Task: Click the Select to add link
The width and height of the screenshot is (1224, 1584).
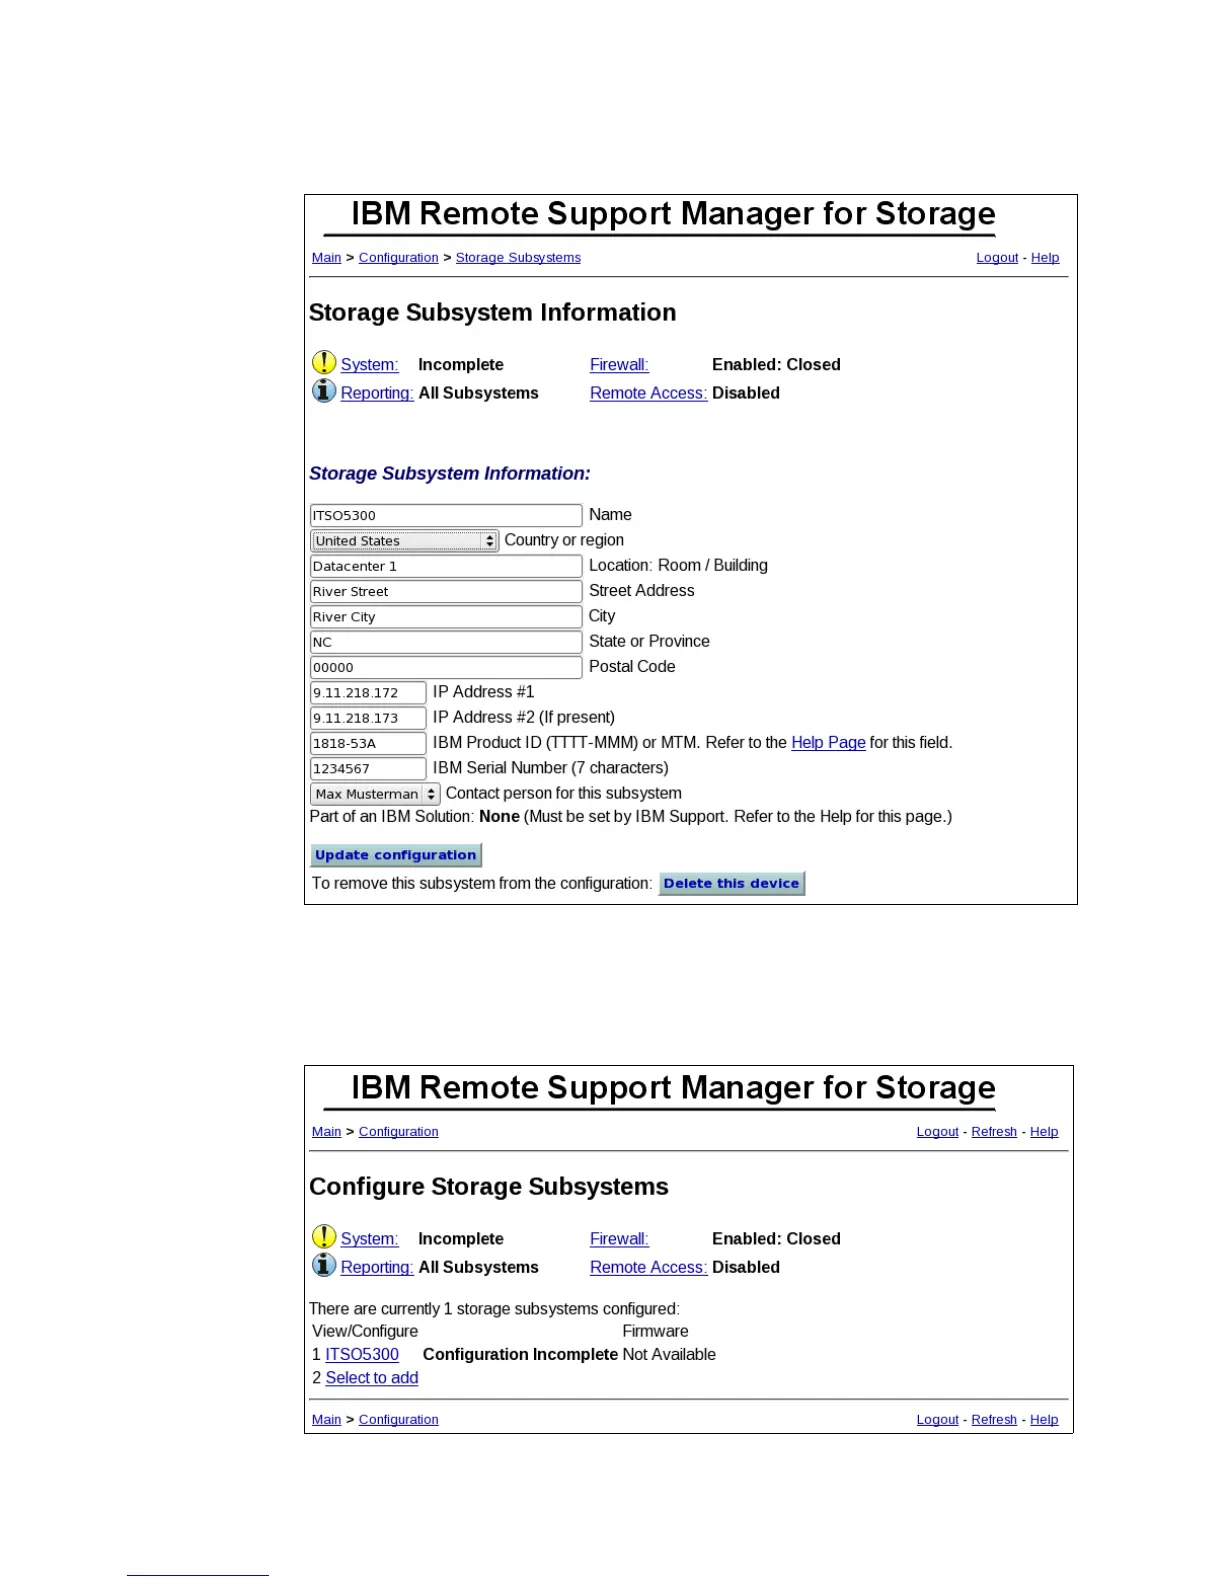Action: point(372,1378)
